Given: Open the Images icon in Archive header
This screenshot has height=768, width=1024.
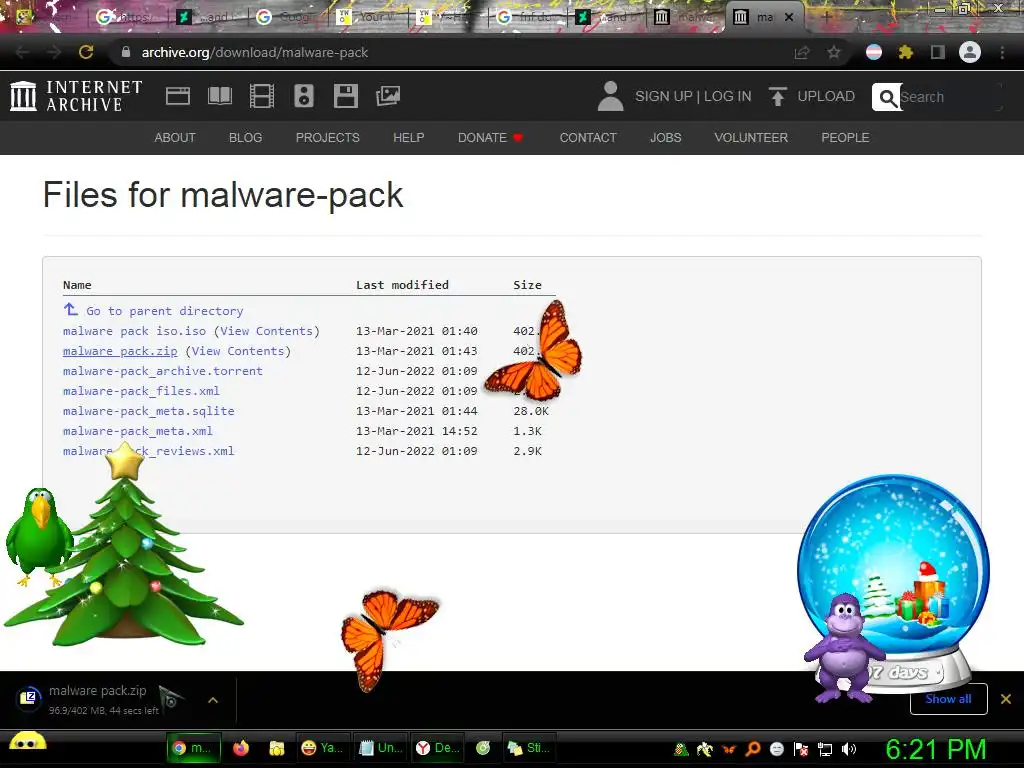Looking at the screenshot, I should pyautogui.click(x=388, y=96).
